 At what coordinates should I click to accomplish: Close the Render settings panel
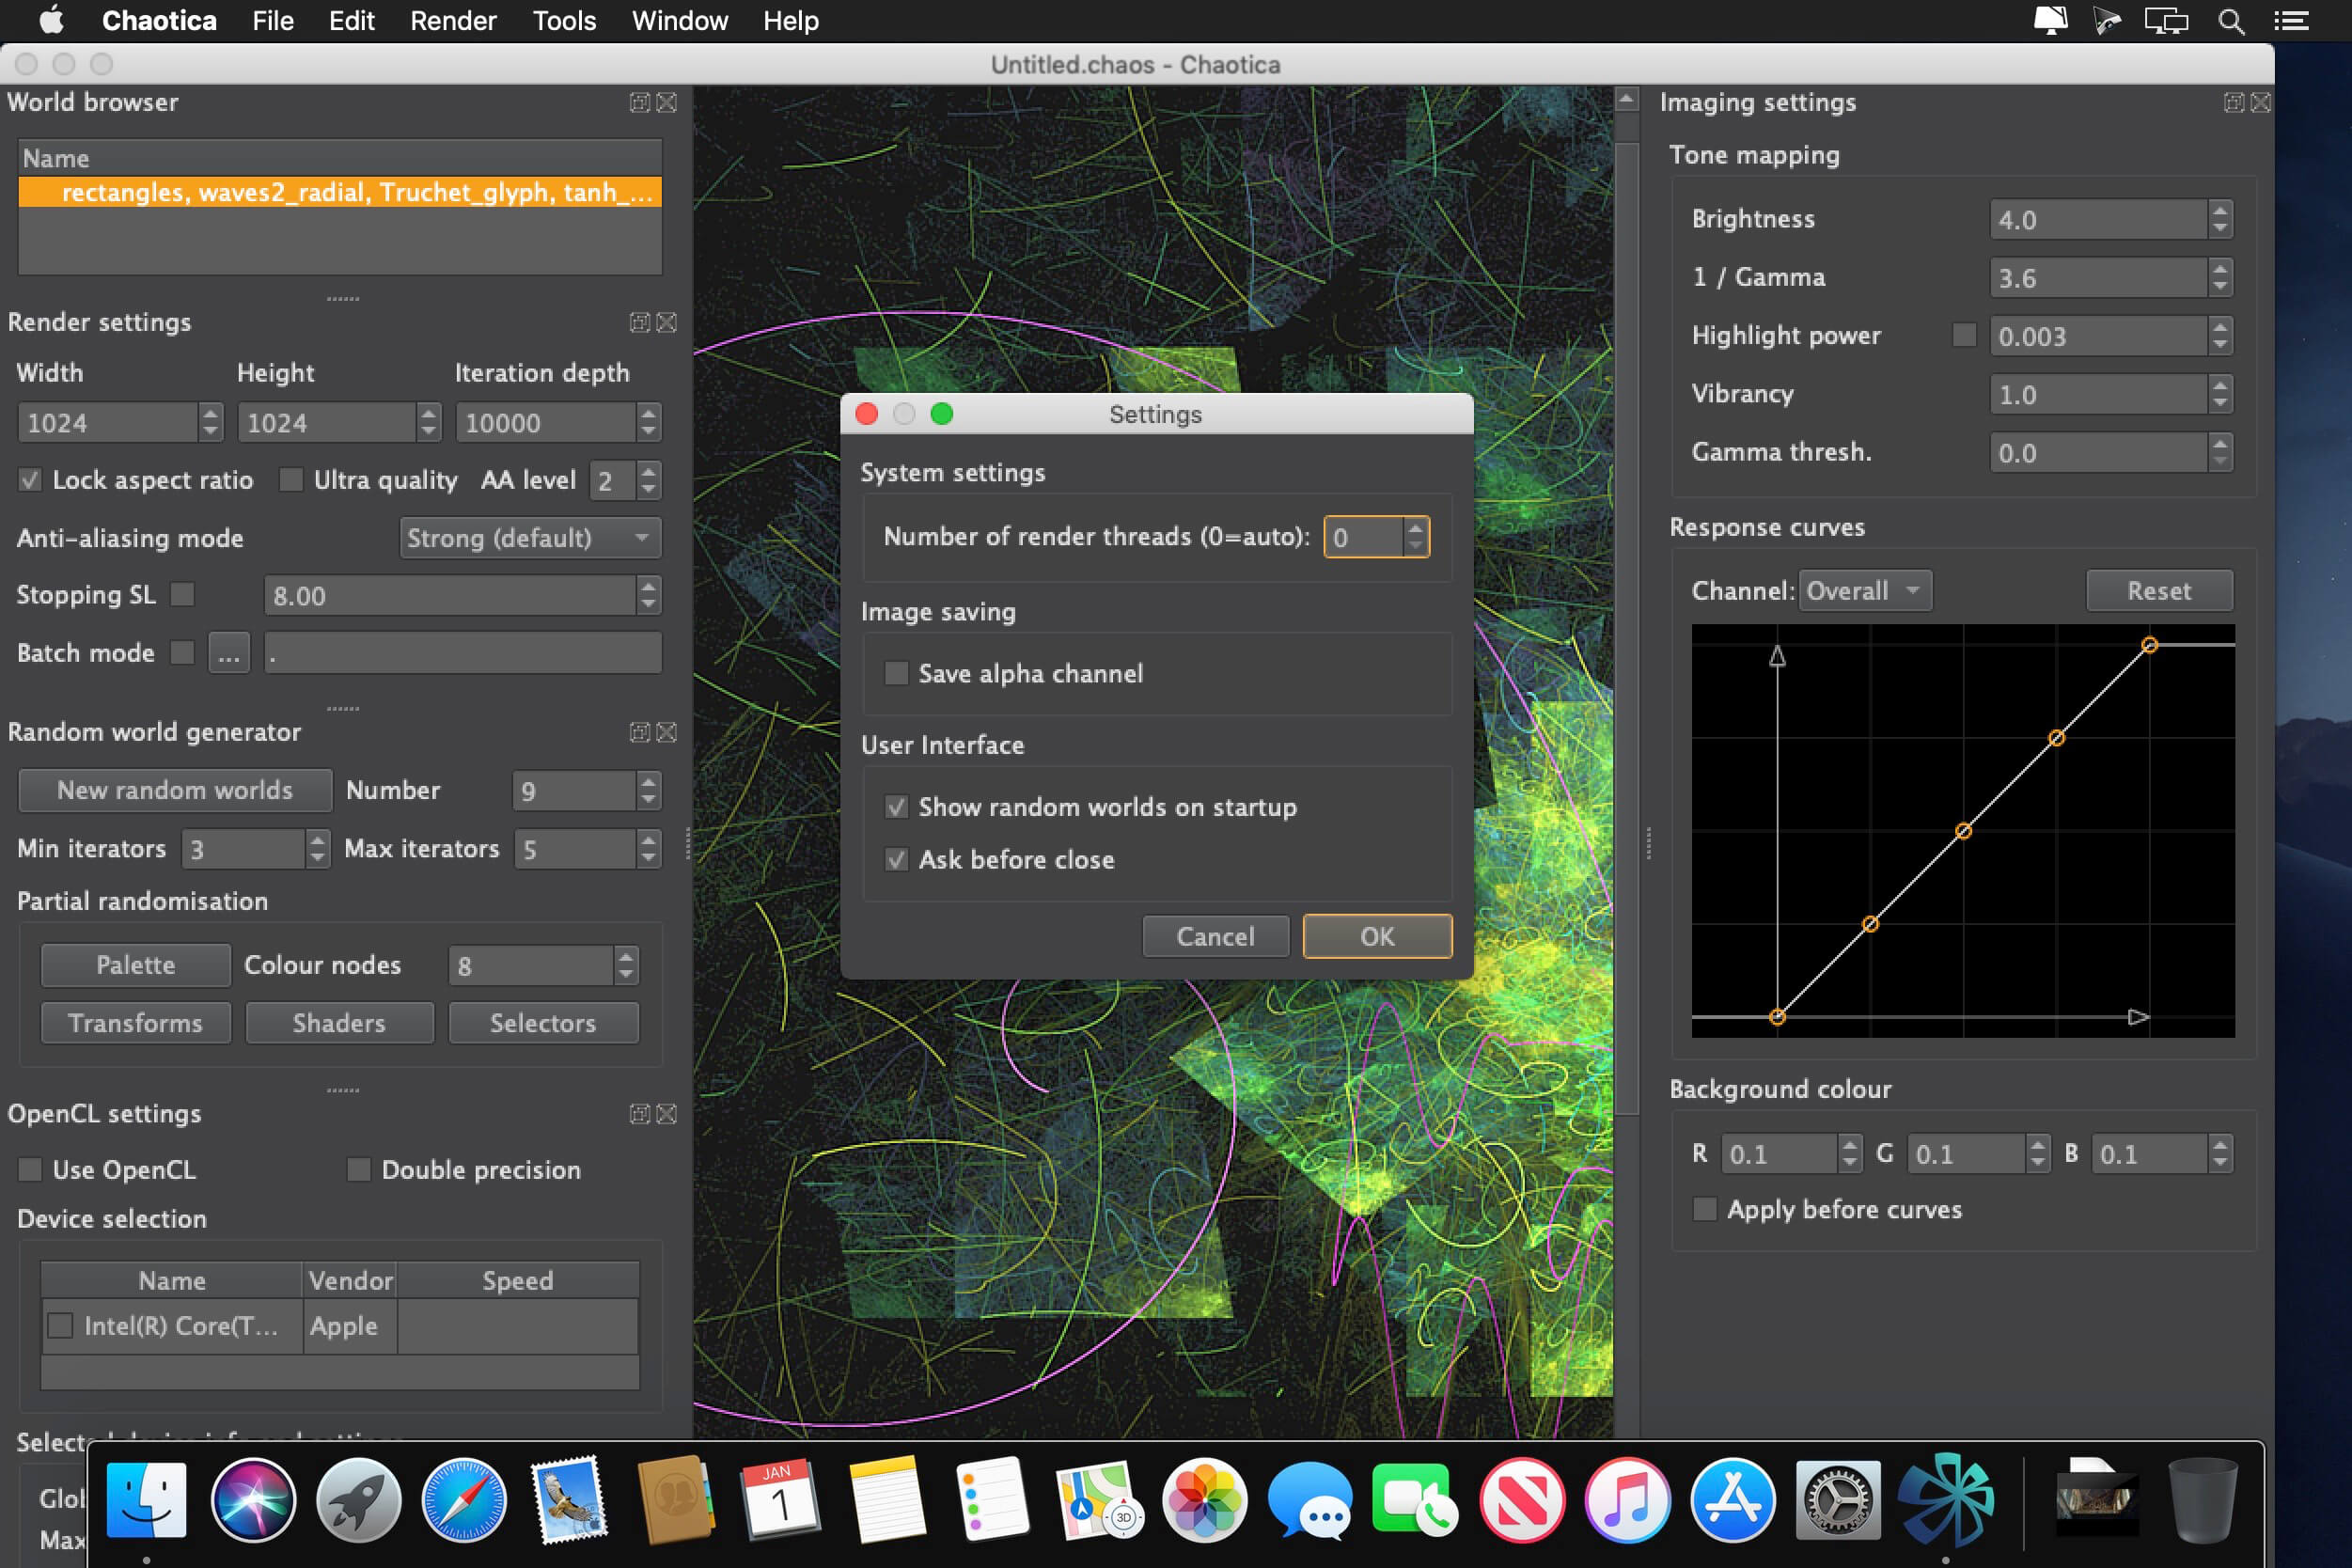click(666, 322)
